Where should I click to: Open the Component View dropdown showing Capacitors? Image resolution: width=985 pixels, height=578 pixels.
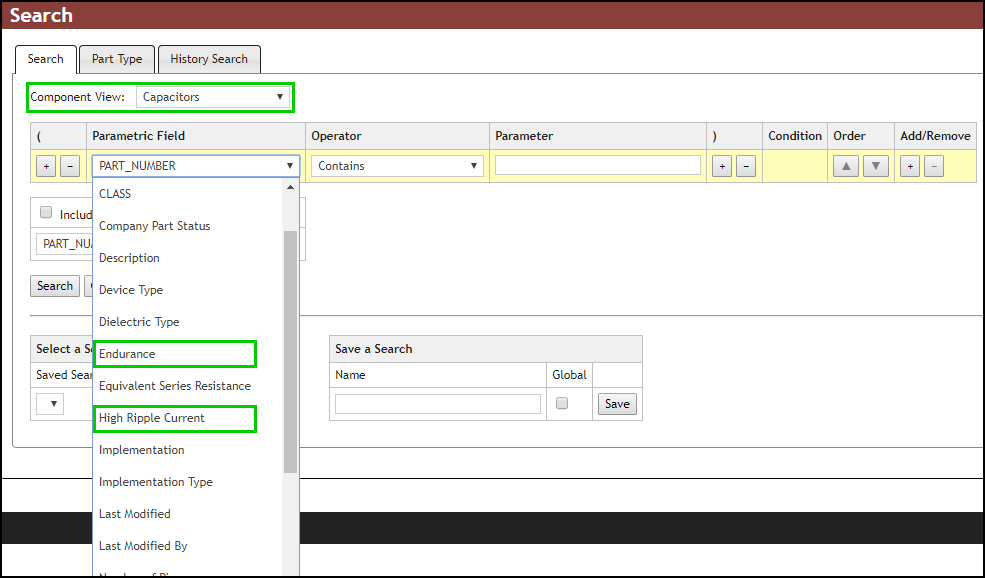pyautogui.click(x=213, y=97)
